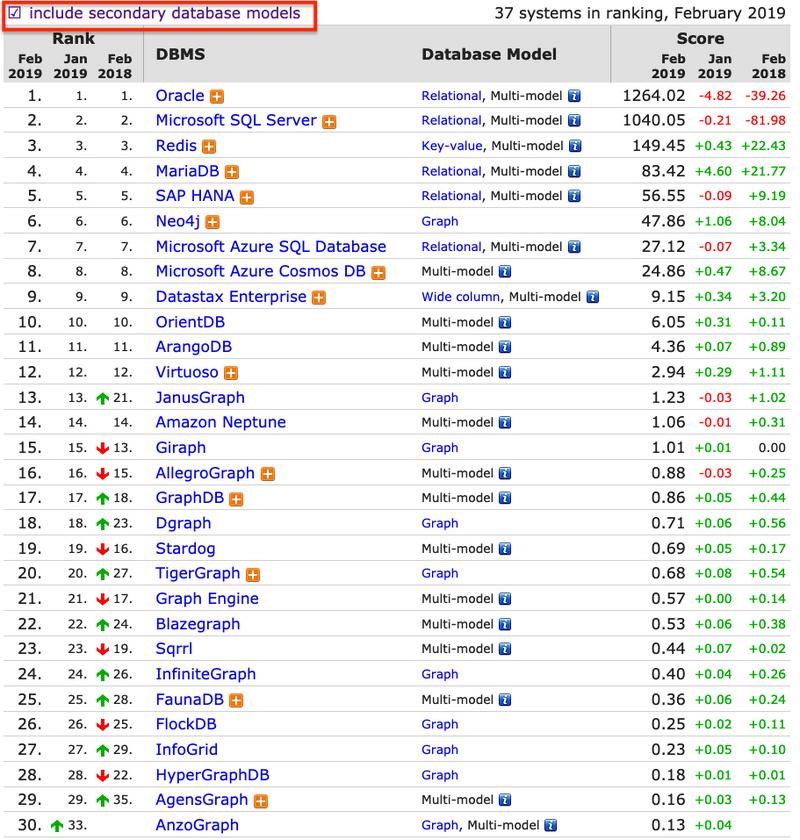Click the Database Model column header
This screenshot has height=840, width=800.
489,54
